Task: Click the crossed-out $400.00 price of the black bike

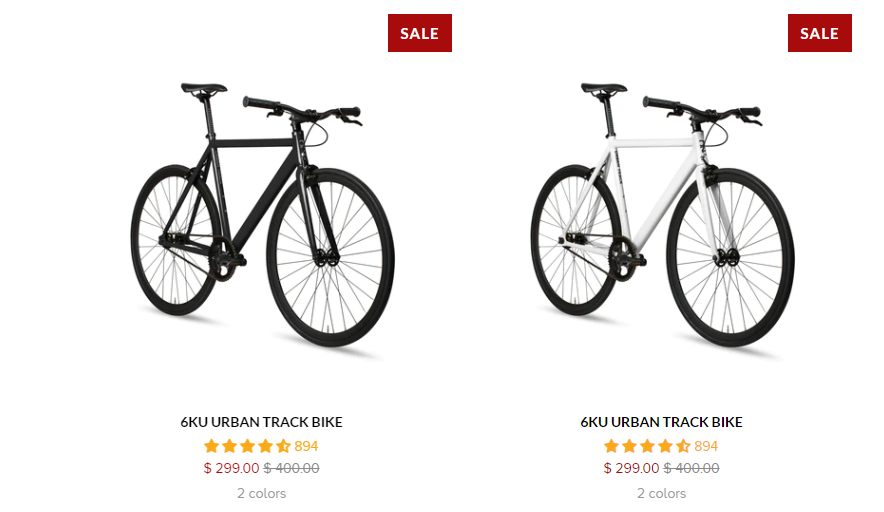Action: click(291, 468)
